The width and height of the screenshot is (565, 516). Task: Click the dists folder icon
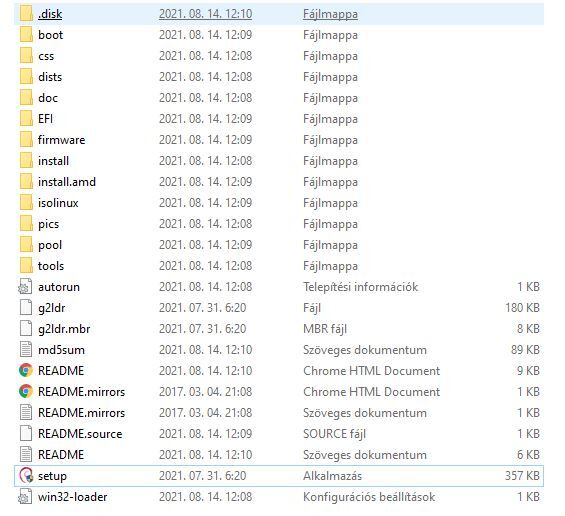[26, 77]
